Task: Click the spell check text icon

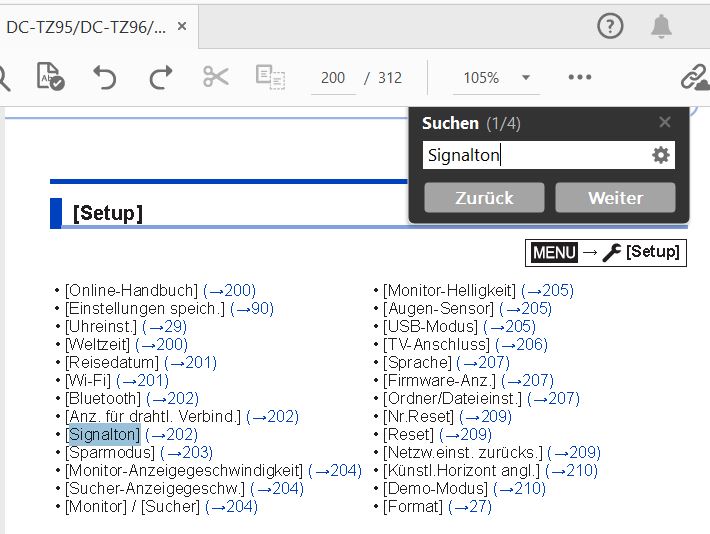Action: (50, 78)
